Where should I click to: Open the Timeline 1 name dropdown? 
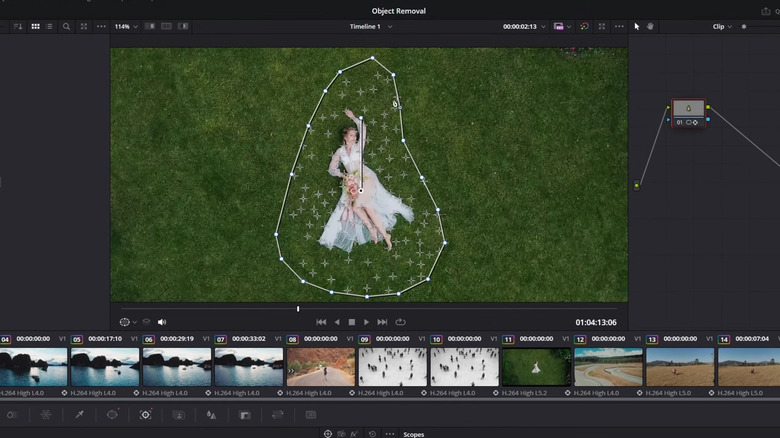pos(370,26)
